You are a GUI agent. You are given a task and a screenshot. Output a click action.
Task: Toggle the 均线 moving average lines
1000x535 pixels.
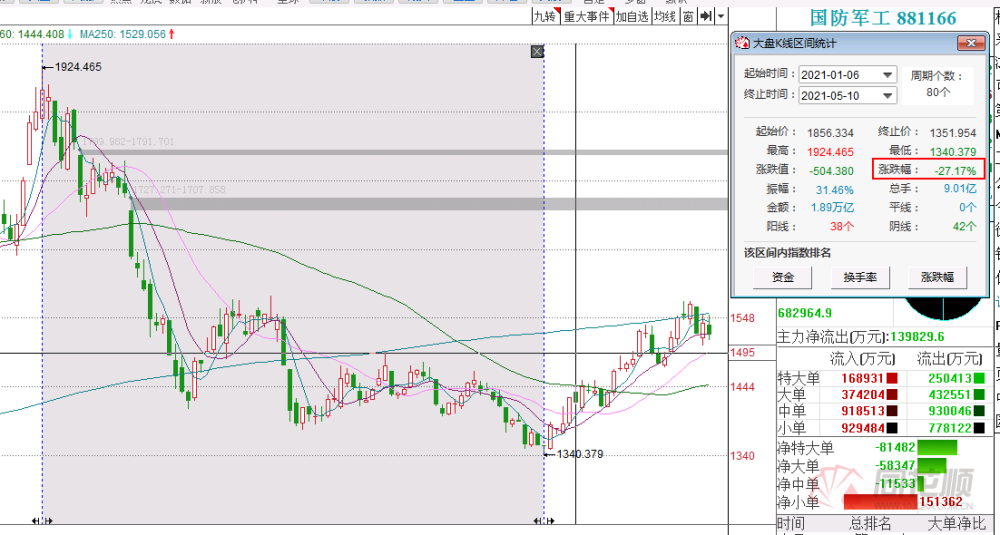pyautogui.click(x=665, y=17)
